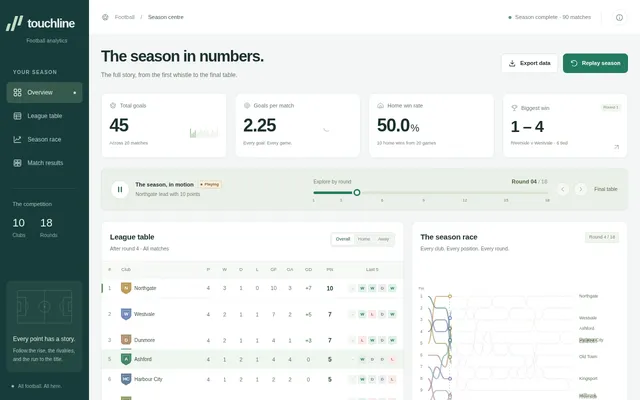Go to next round arrow
The image size is (640, 400).
(x=580, y=189)
